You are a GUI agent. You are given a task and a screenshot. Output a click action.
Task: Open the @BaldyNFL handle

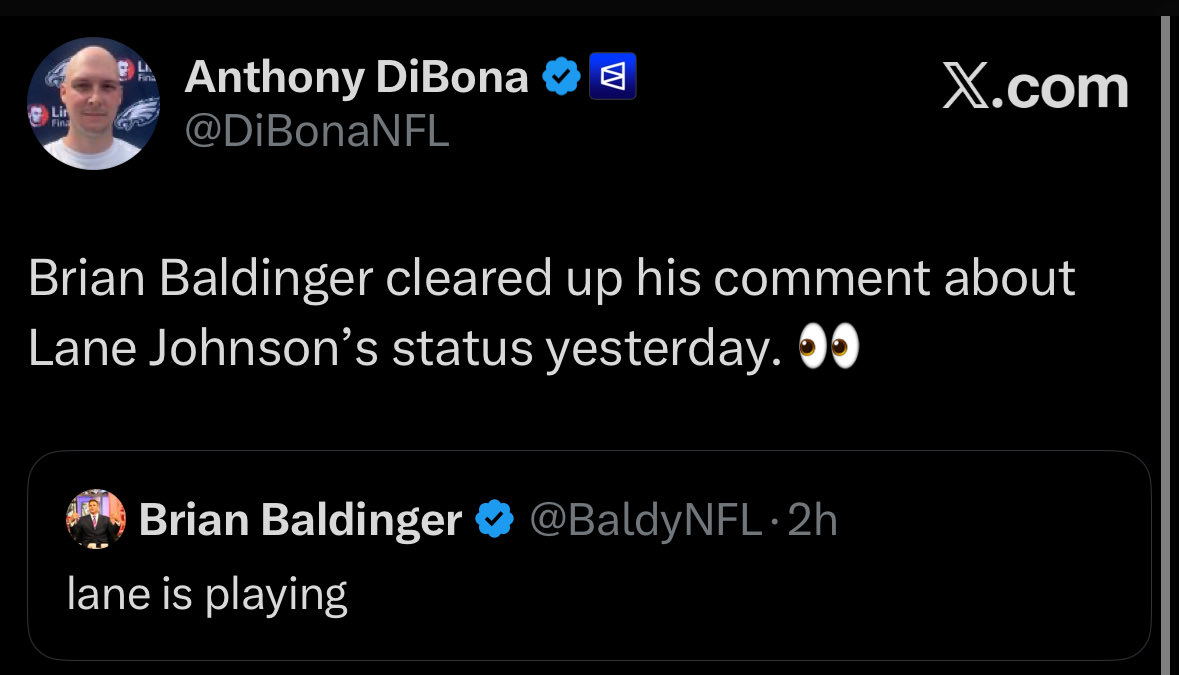point(644,520)
